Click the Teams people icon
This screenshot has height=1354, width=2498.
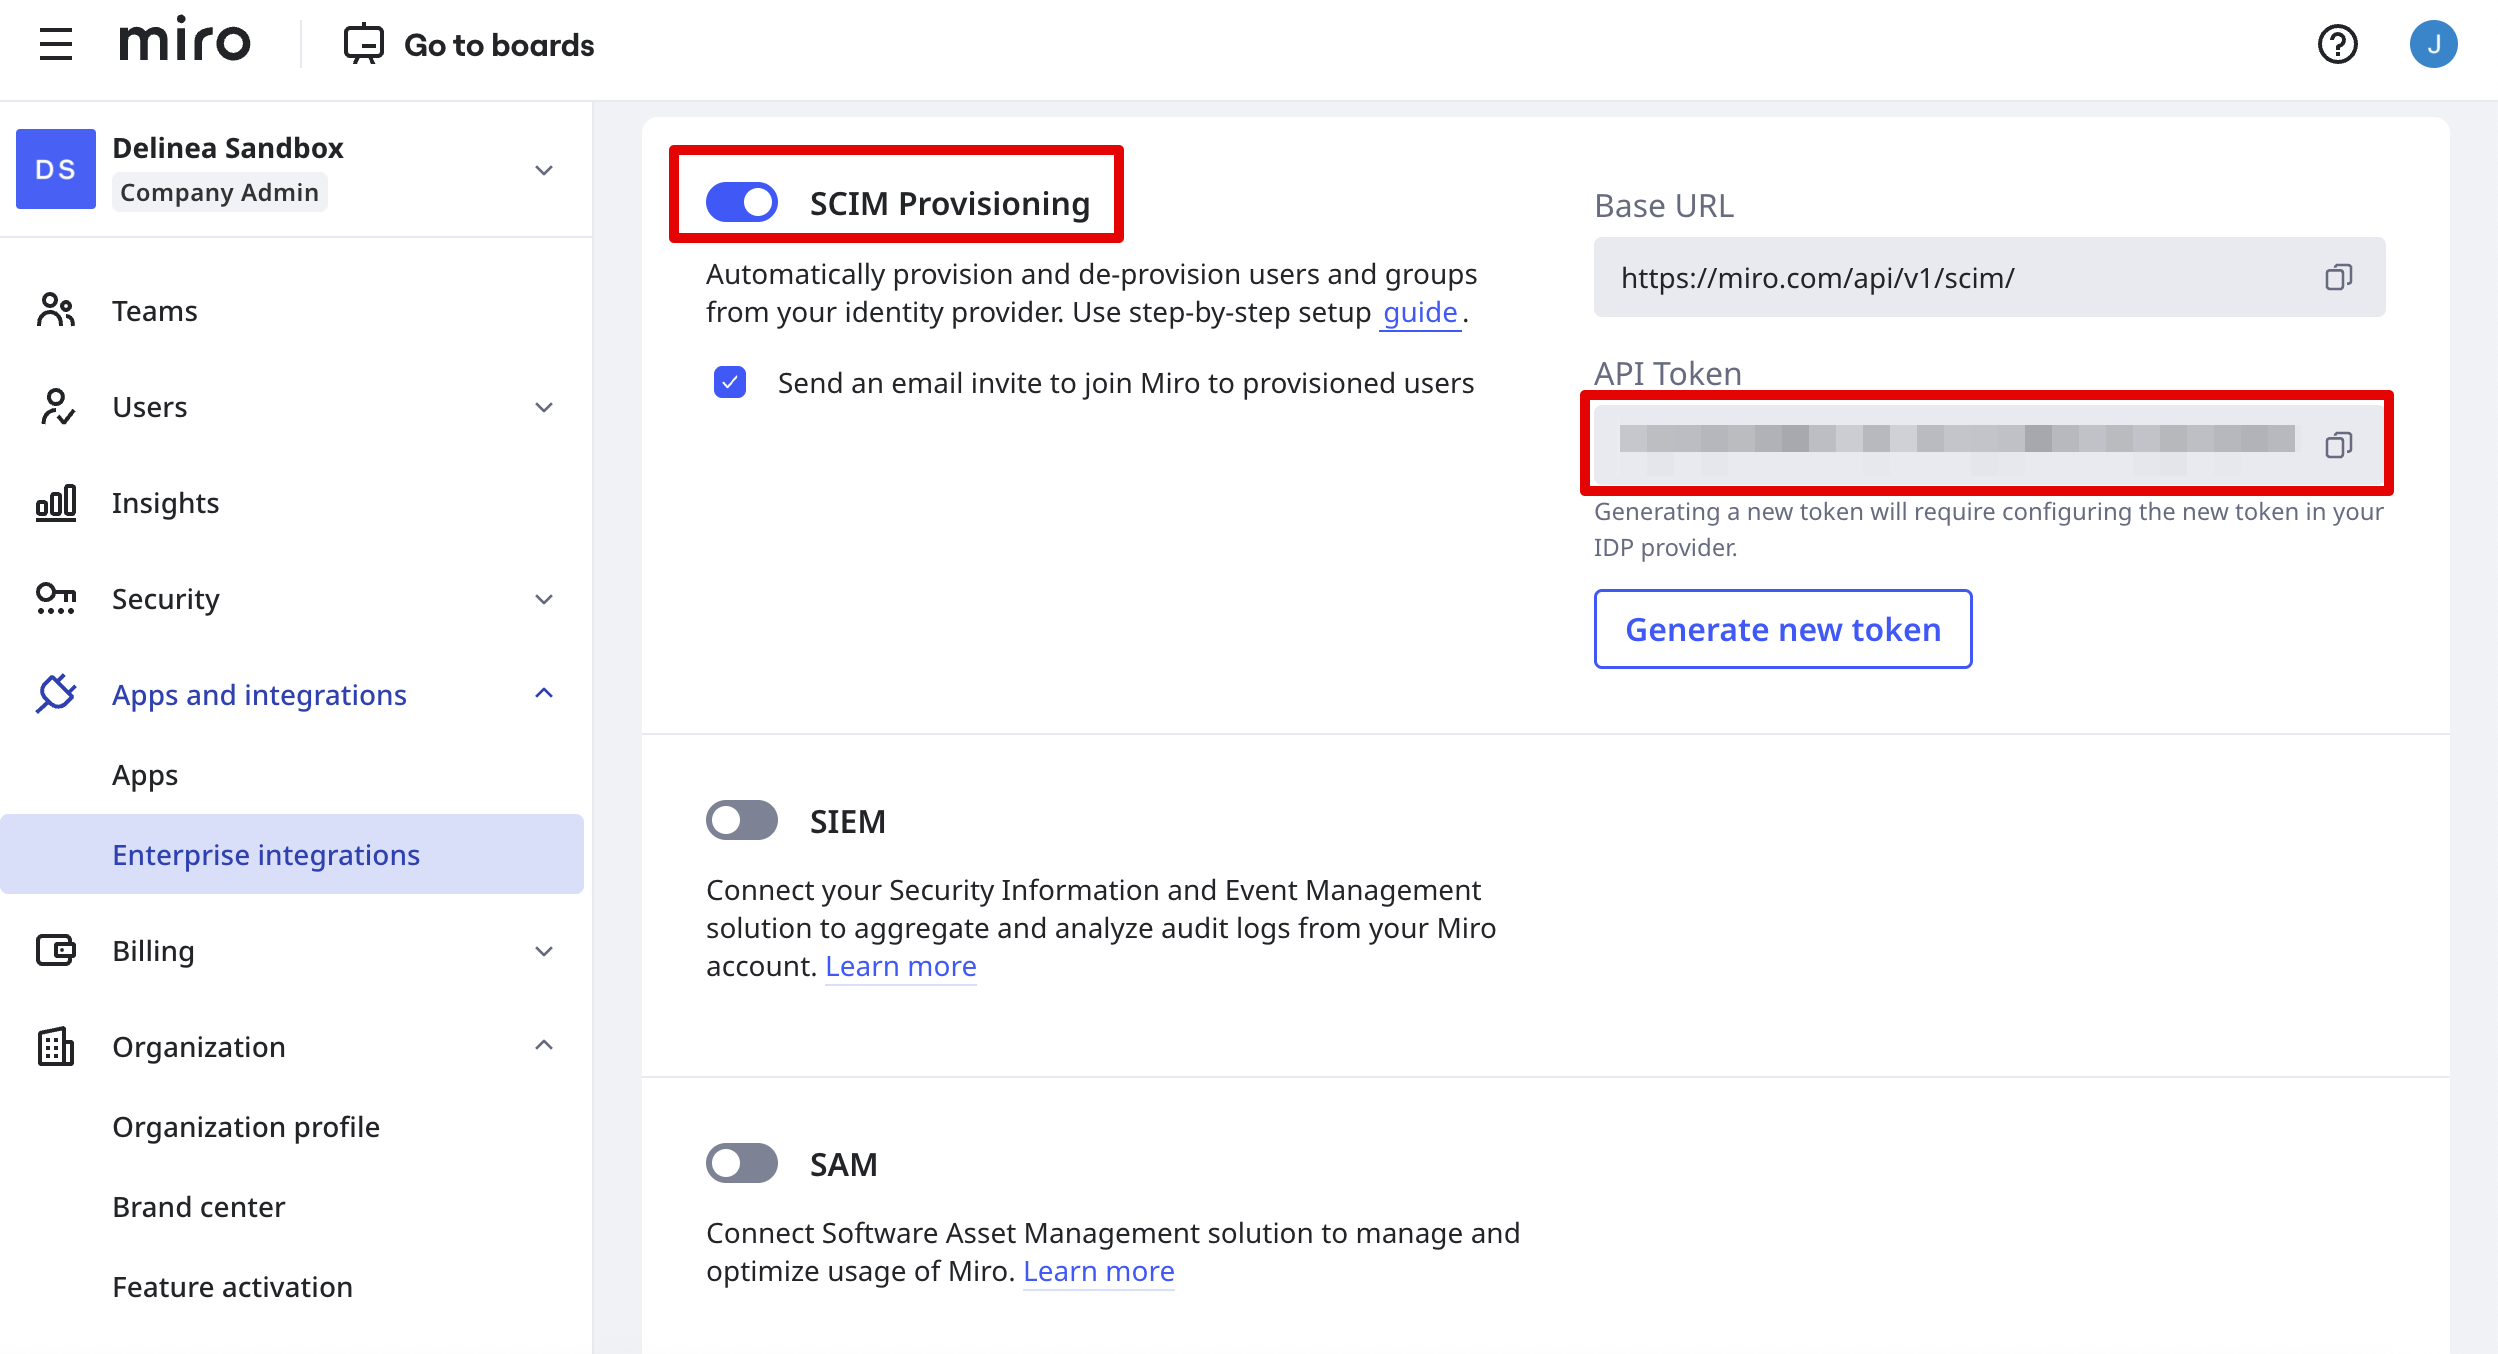[x=56, y=311]
